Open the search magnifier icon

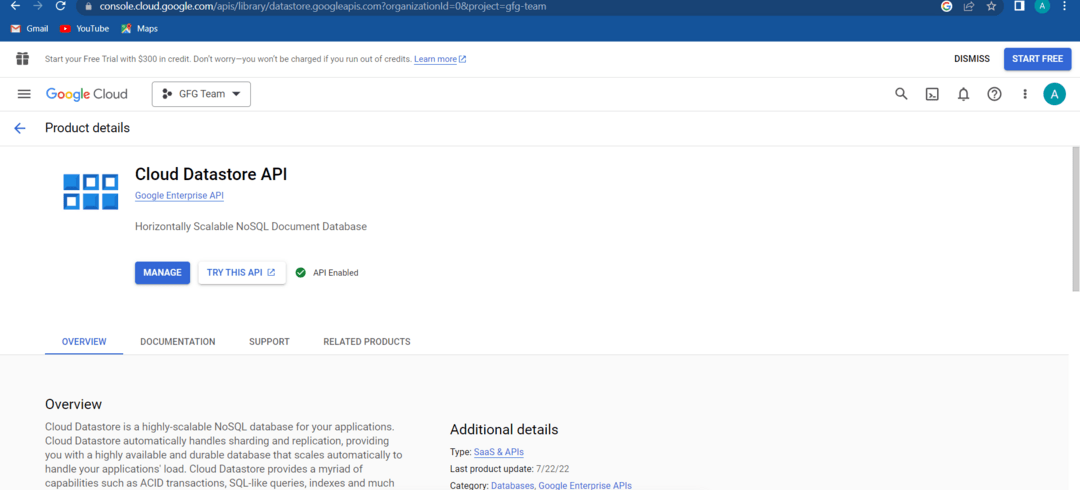click(901, 94)
